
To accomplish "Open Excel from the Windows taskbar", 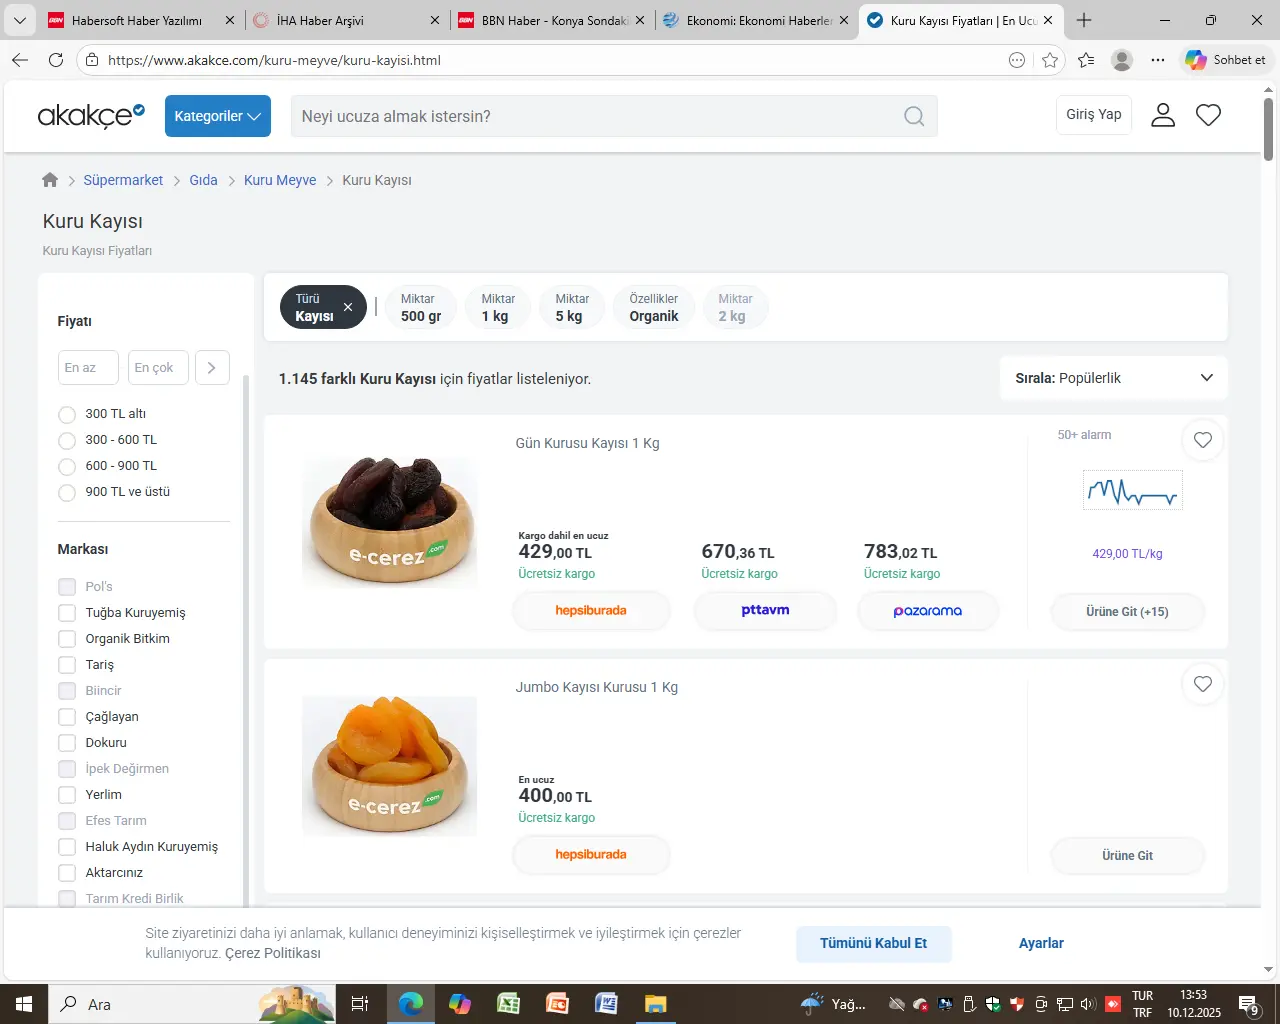I will tap(508, 1004).
